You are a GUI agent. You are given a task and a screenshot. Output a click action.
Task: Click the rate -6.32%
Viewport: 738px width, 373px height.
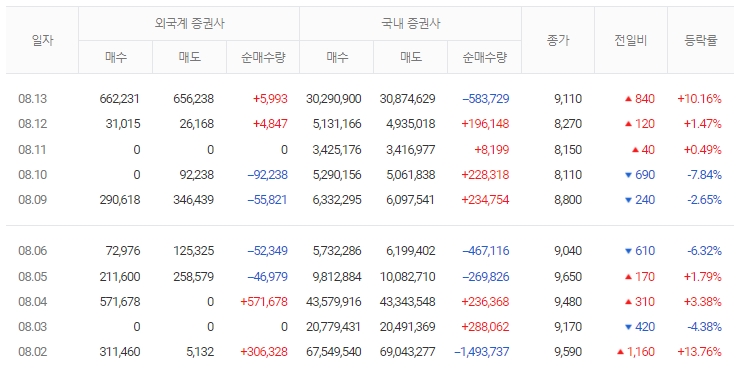[x=704, y=251]
